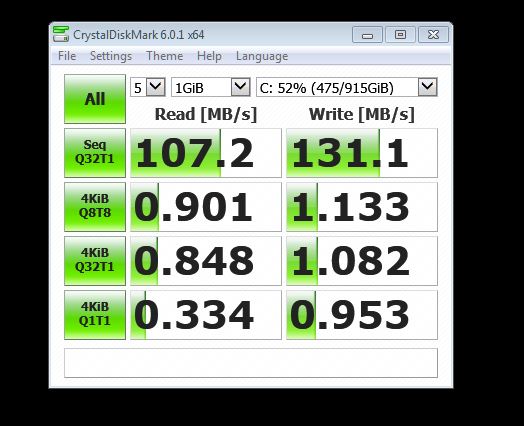
Task: Maximize the CrystalDiskMark window
Action: tap(400, 35)
